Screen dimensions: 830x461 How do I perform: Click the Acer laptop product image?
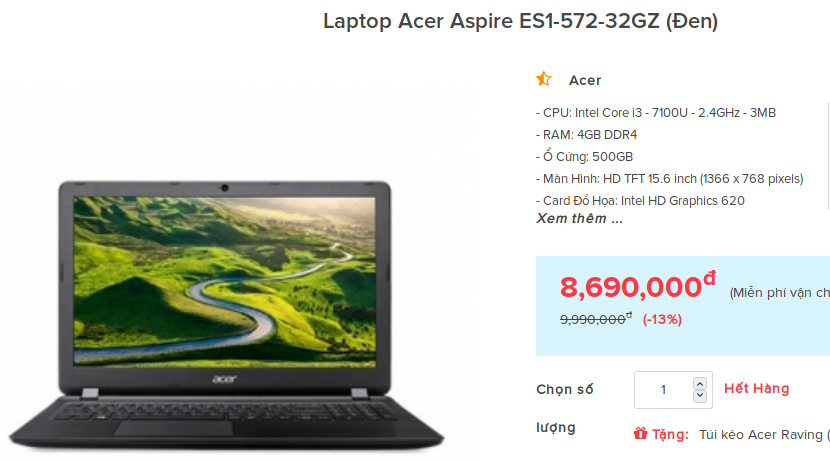click(x=226, y=315)
